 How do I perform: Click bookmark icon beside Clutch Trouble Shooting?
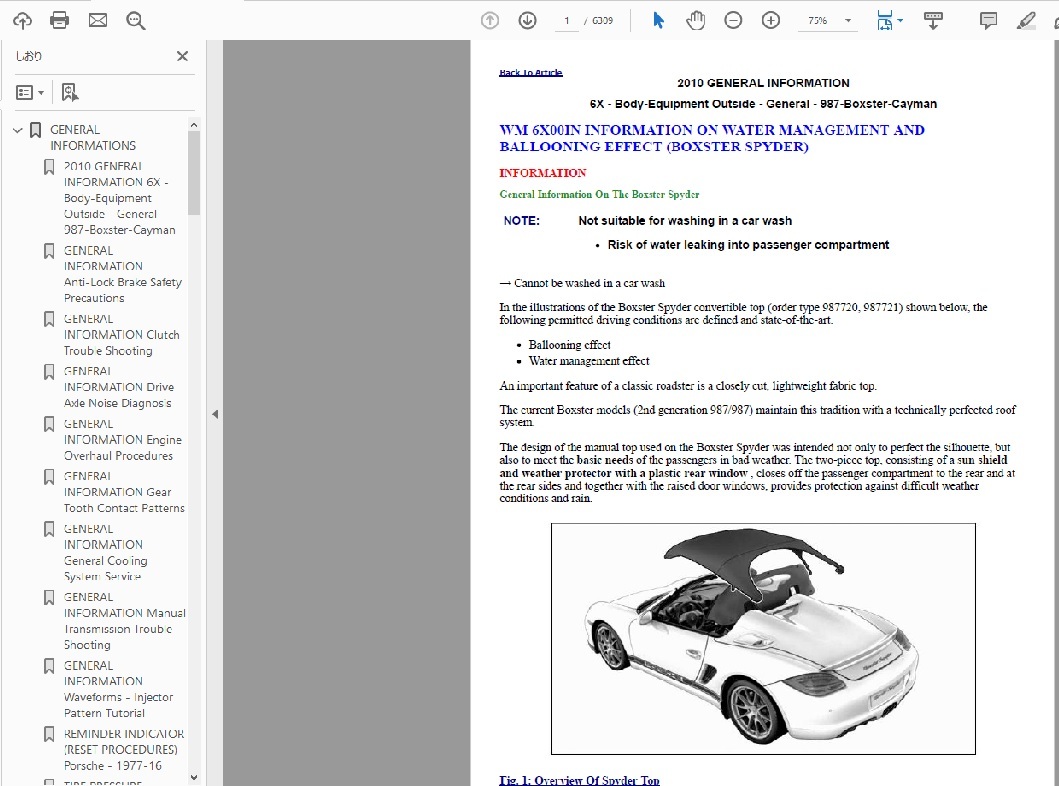coord(49,319)
